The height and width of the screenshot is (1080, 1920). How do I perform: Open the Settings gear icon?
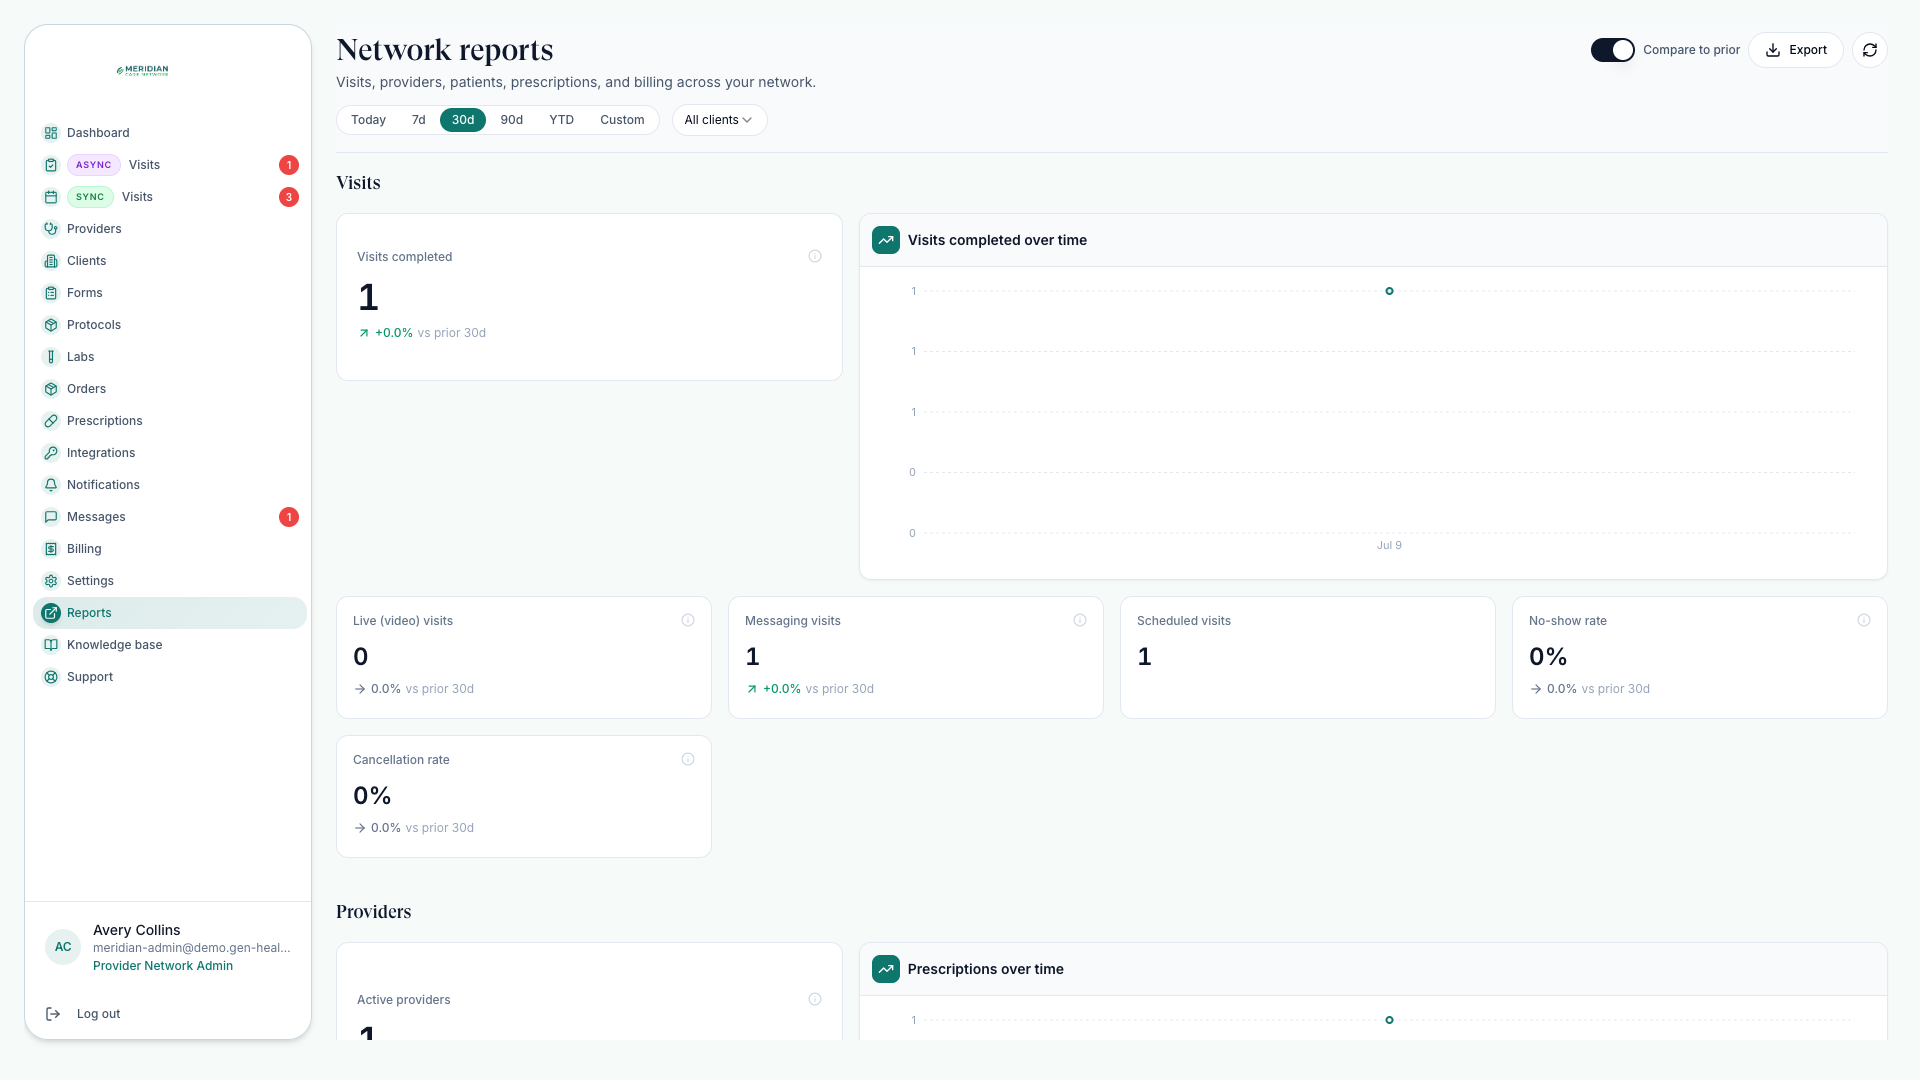51,581
